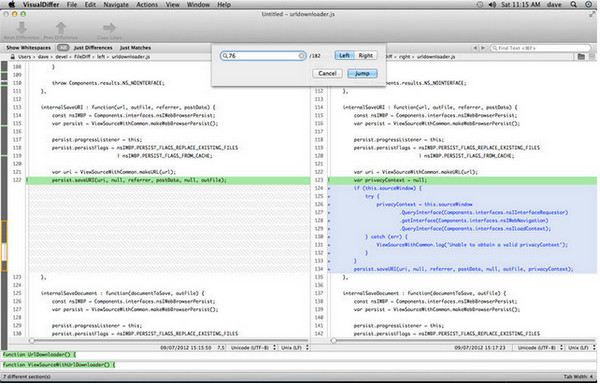Click the Next Difference toolbar arrow
This screenshot has height=384, width=600.
pyautogui.click(x=22, y=28)
